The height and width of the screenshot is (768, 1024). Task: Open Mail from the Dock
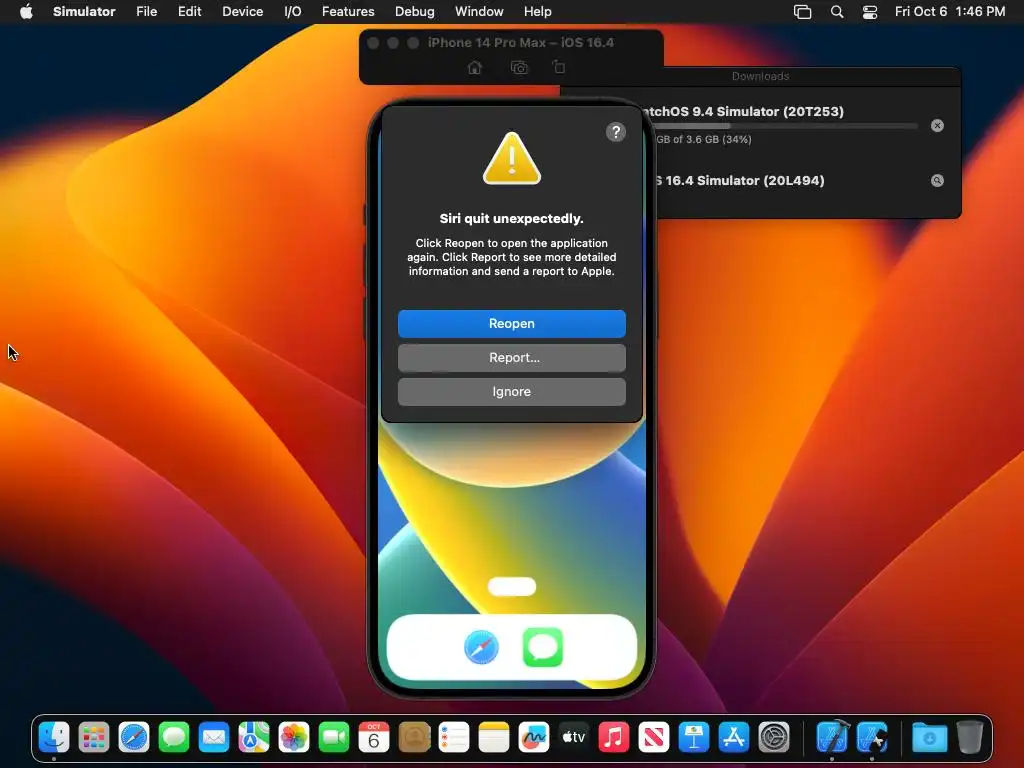pyautogui.click(x=214, y=737)
